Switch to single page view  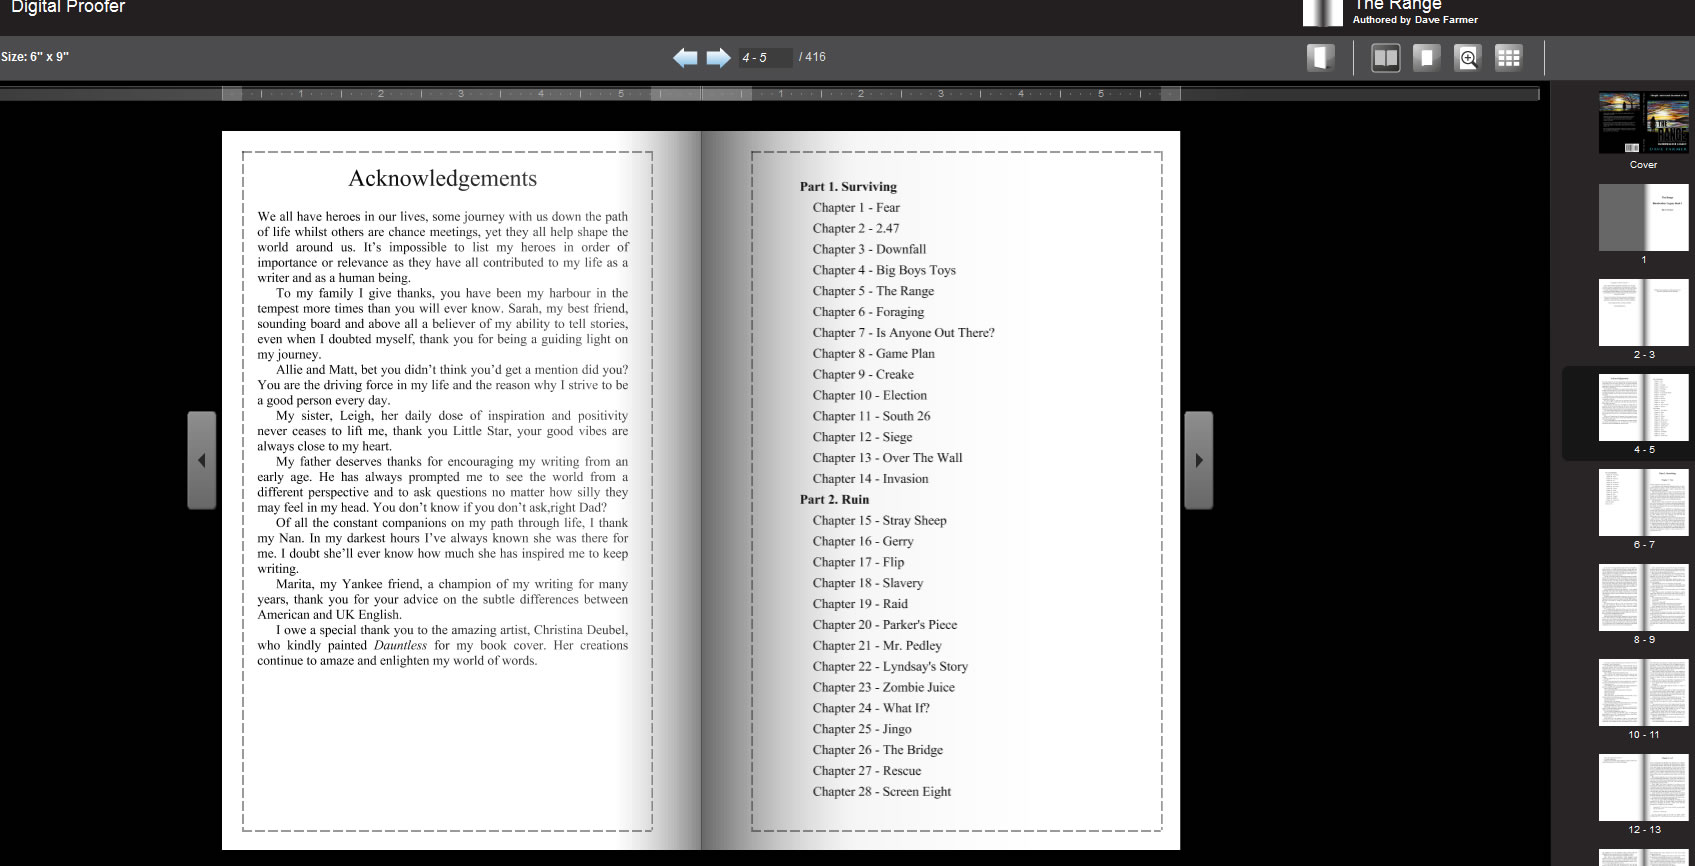pyautogui.click(x=1426, y=58)
